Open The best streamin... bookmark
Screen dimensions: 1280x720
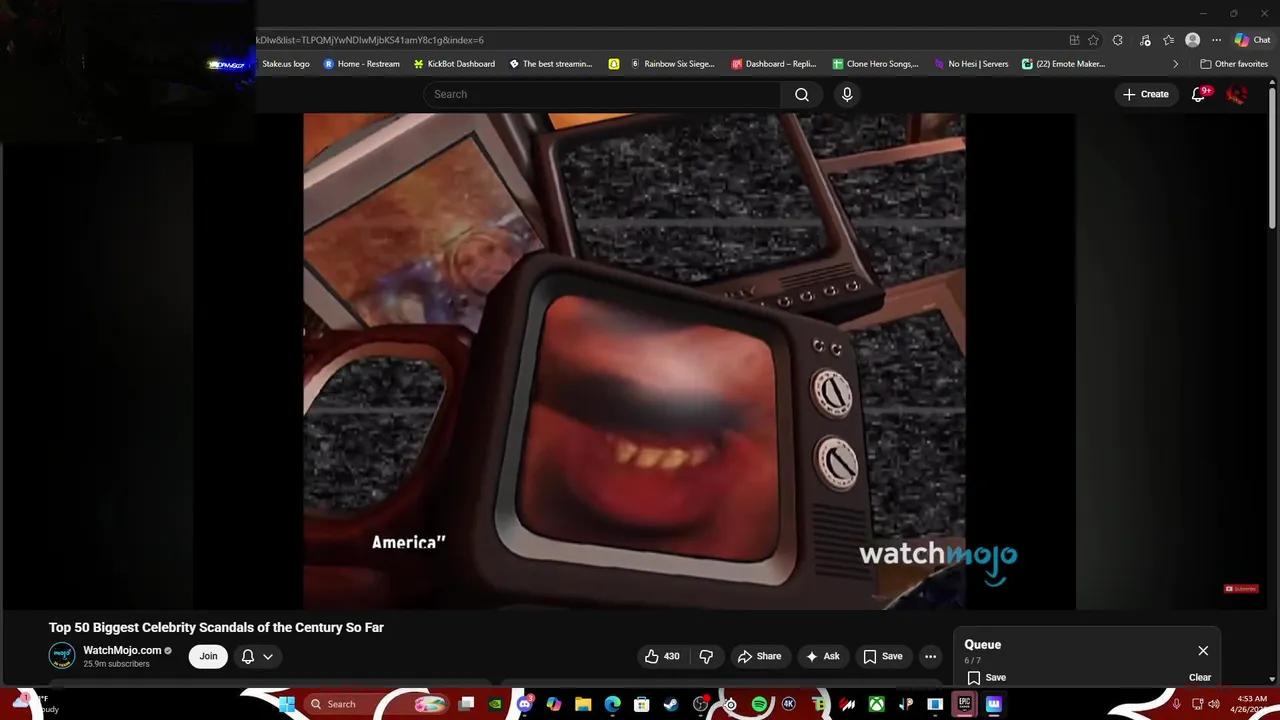pyautogui.click(x=551, y=64)
